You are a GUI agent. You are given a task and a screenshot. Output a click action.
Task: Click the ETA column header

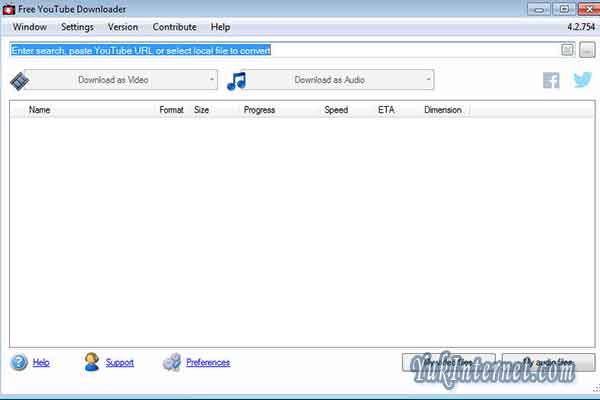[x=386, y=110]
